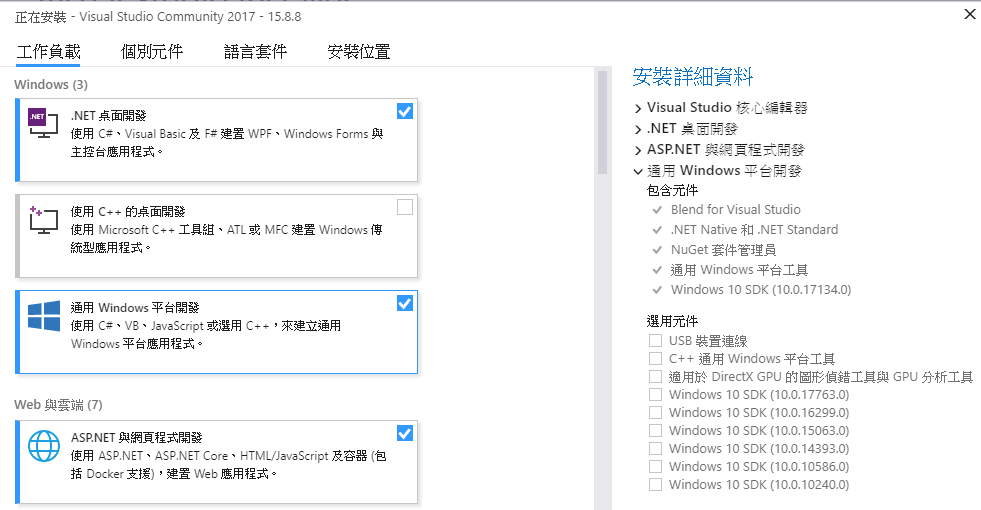Click the ASP.NET globe icon

tap(44, 446)
